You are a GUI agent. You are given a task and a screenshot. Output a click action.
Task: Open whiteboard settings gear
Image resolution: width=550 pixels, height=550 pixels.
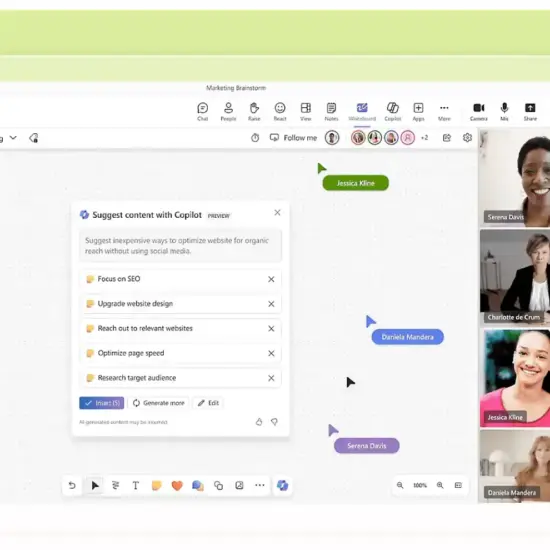click(467, 138)
